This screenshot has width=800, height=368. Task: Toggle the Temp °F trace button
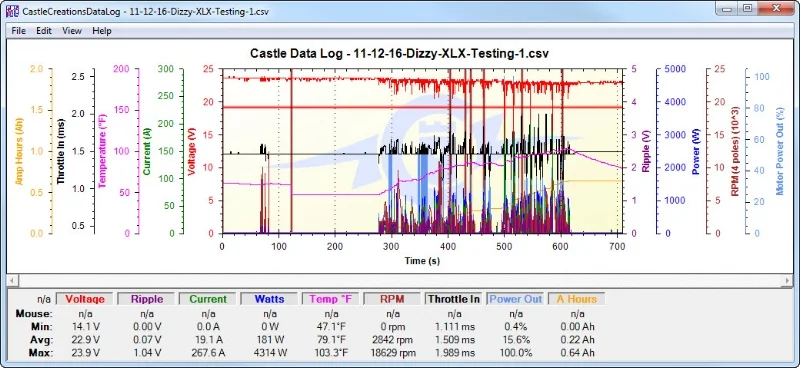(x=331, y=299)
